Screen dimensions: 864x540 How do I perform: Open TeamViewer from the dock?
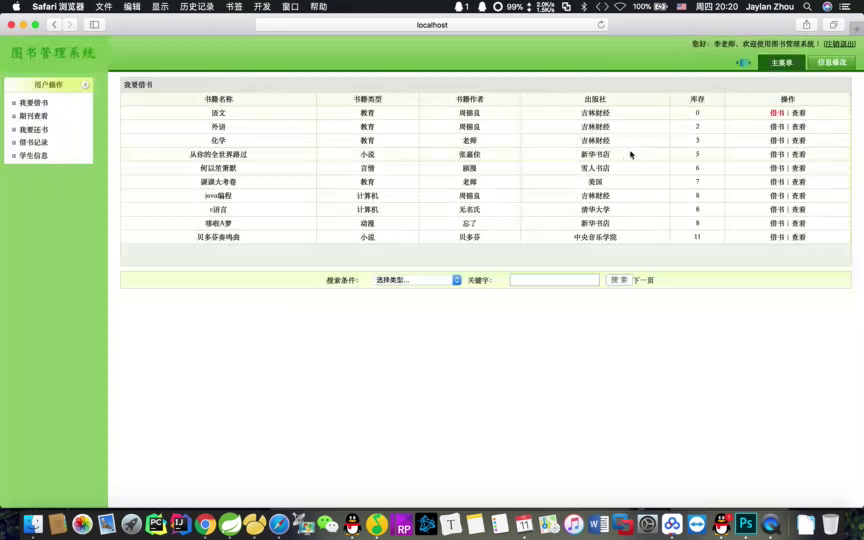[x=696, y=524]
